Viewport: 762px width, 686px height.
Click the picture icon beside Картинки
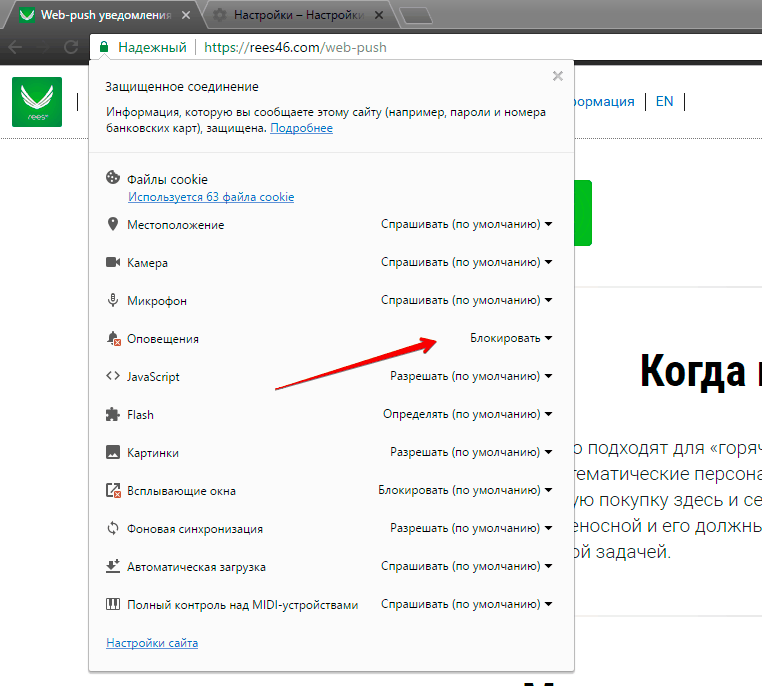(x=113, y=452)
